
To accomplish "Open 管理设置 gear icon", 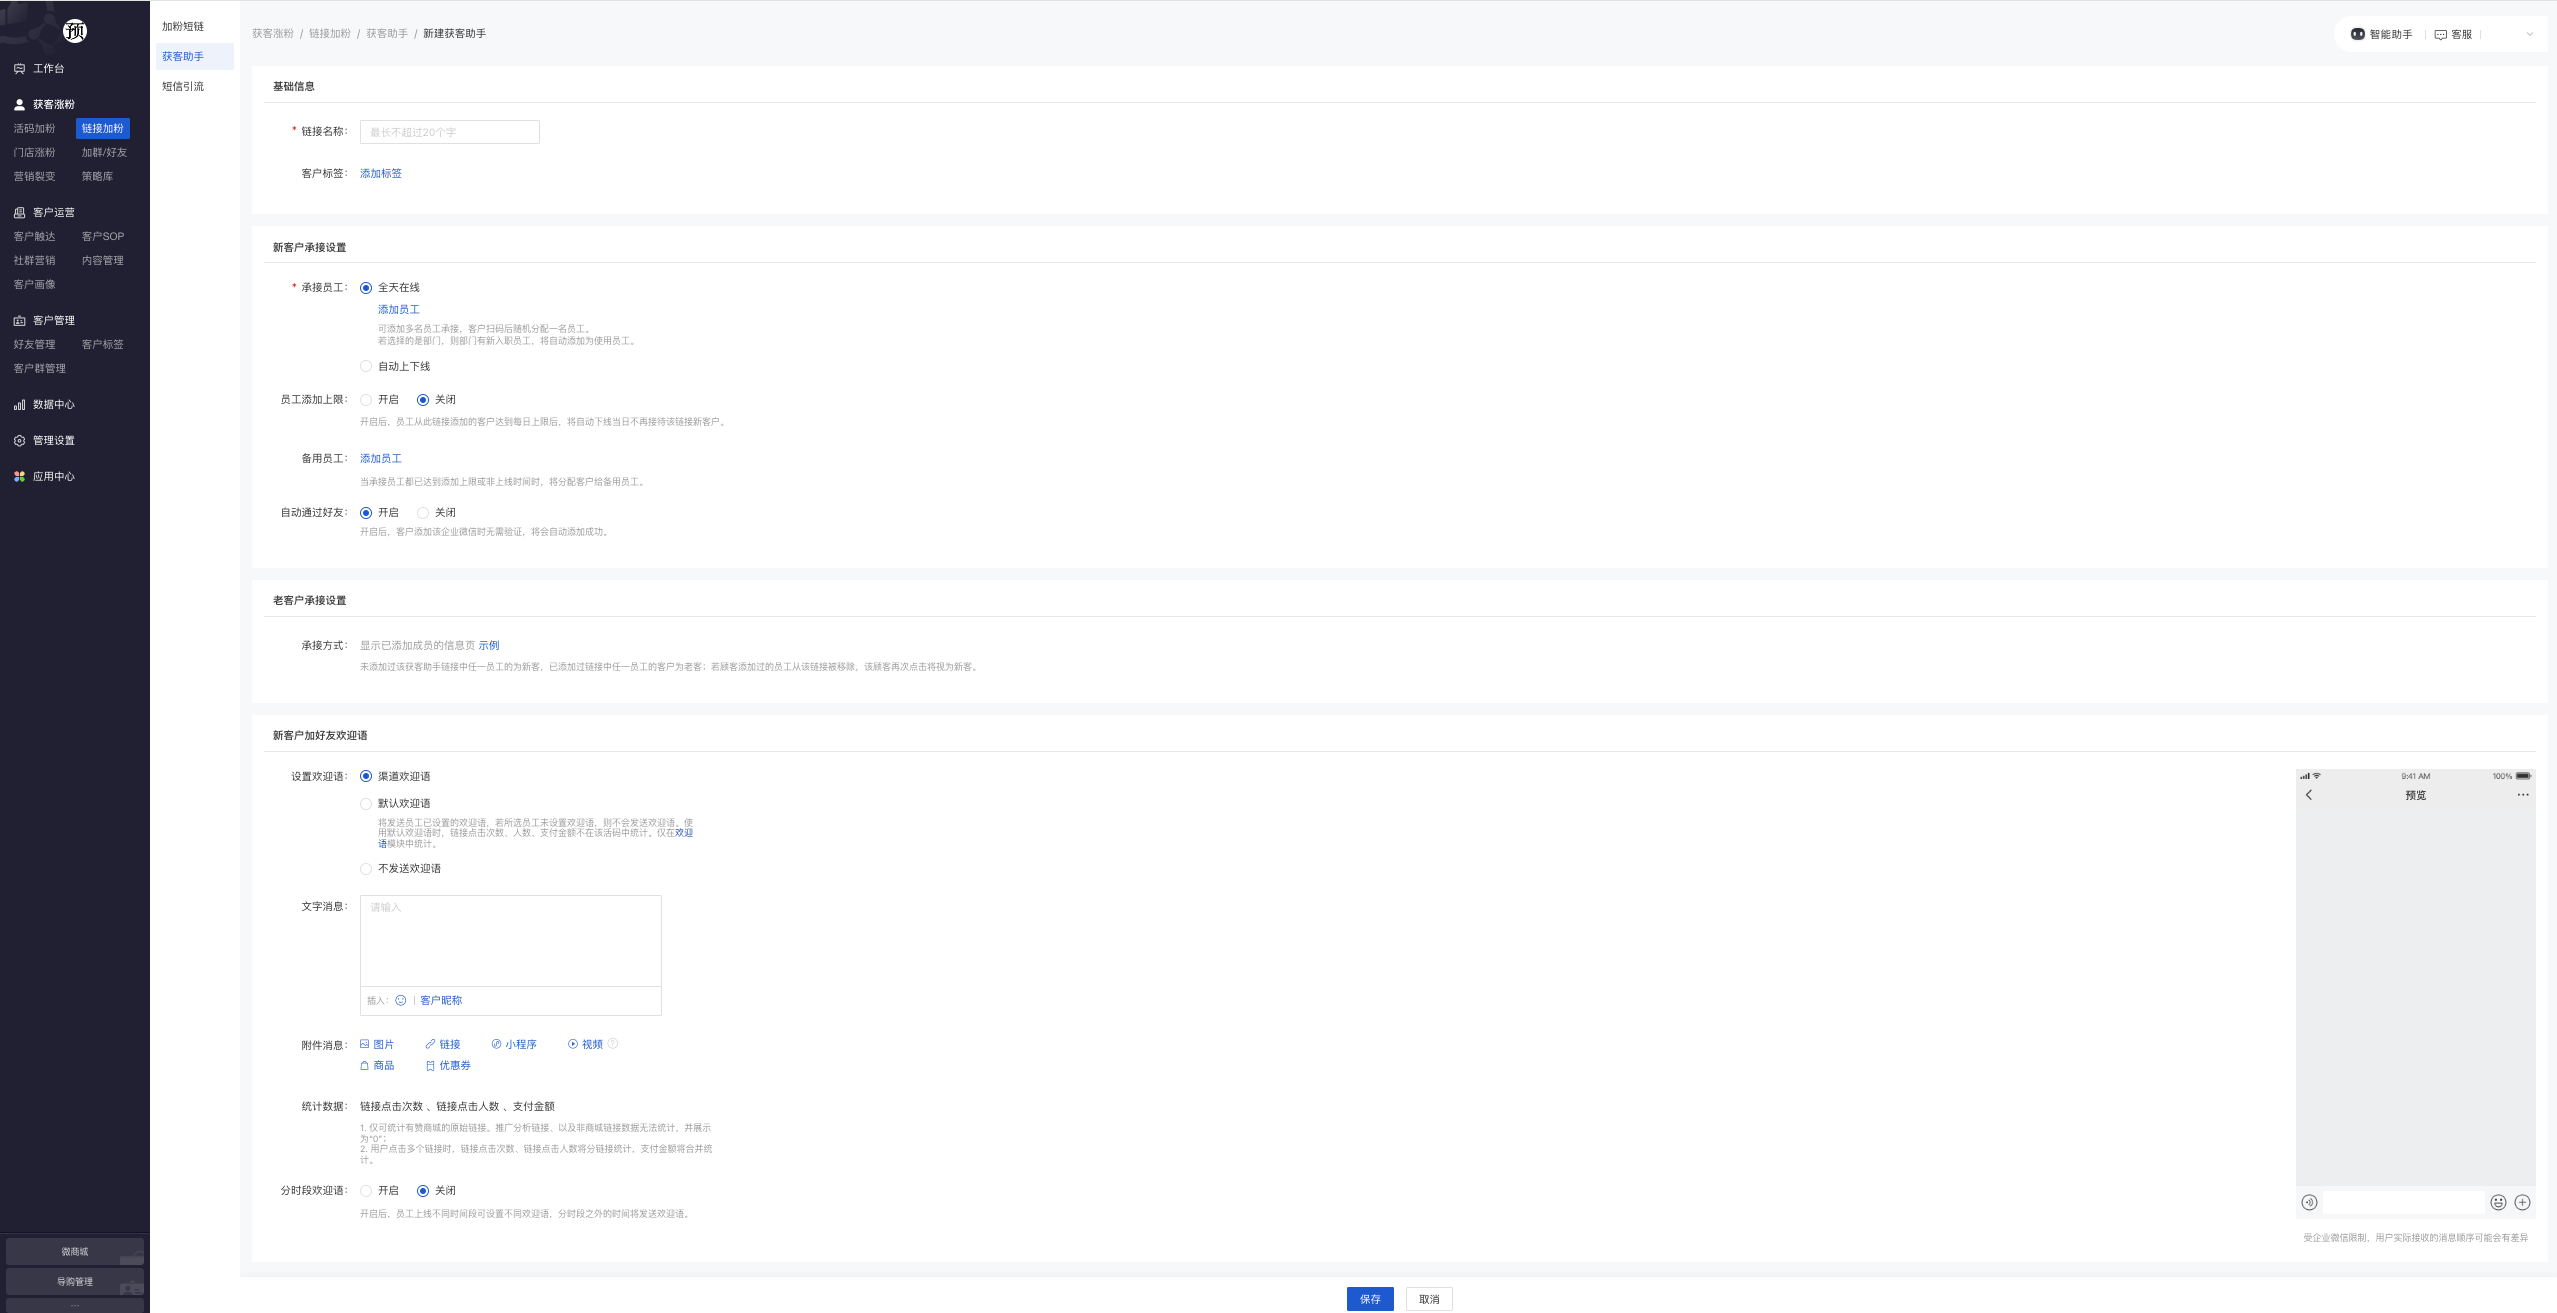I will pyautogui.click(x=19, y=441).
